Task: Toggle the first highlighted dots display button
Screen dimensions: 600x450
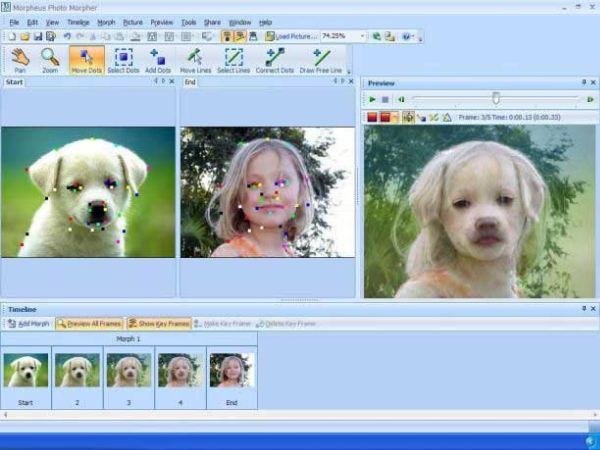Action: click(227, 36)
